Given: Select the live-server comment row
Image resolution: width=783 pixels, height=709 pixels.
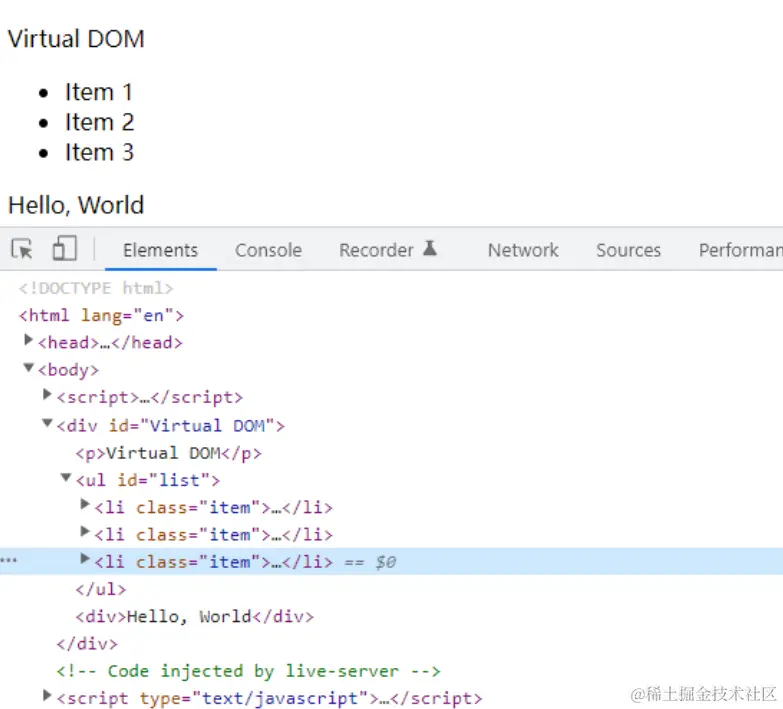Looking at the screenshot, I should [x=248, y=671].
